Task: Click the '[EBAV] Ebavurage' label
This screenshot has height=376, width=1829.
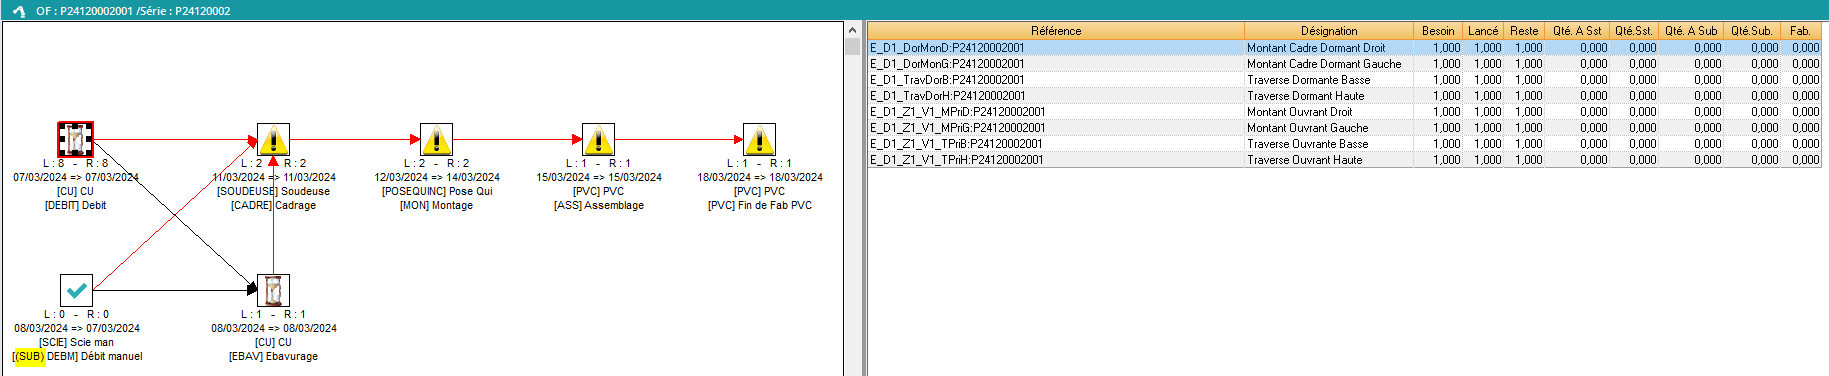Action: 273,356
